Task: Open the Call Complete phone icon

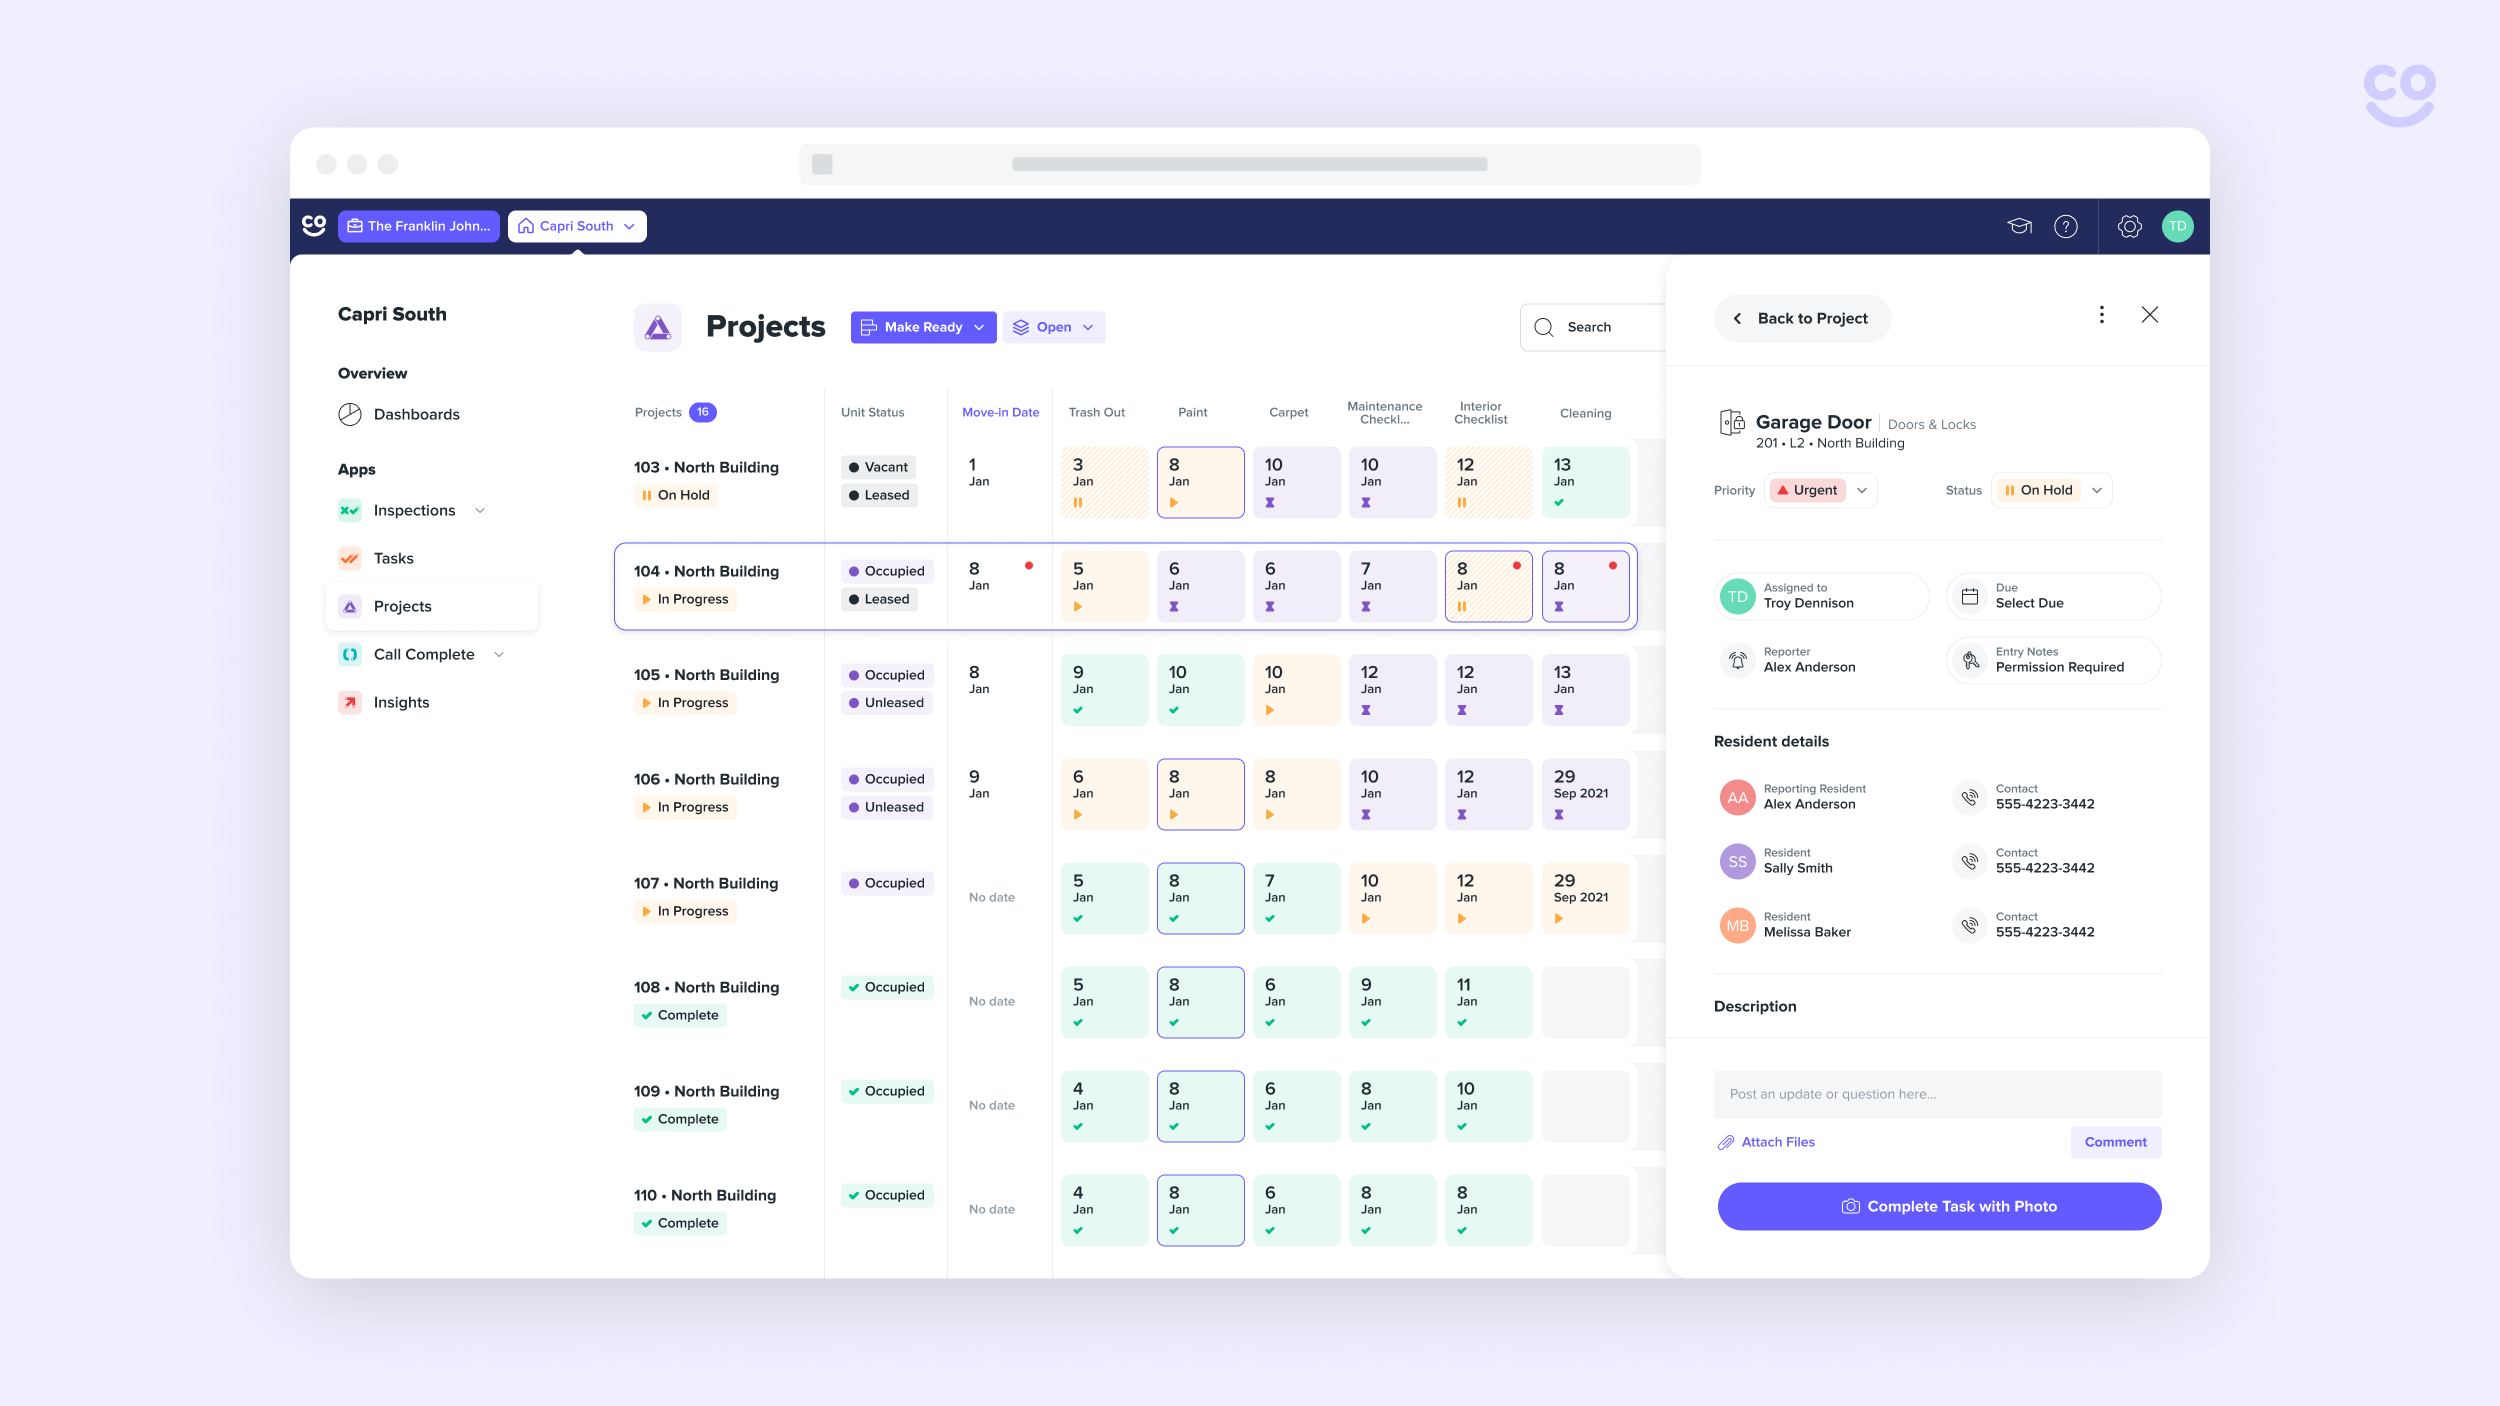Action: click(x=350, y=654)
